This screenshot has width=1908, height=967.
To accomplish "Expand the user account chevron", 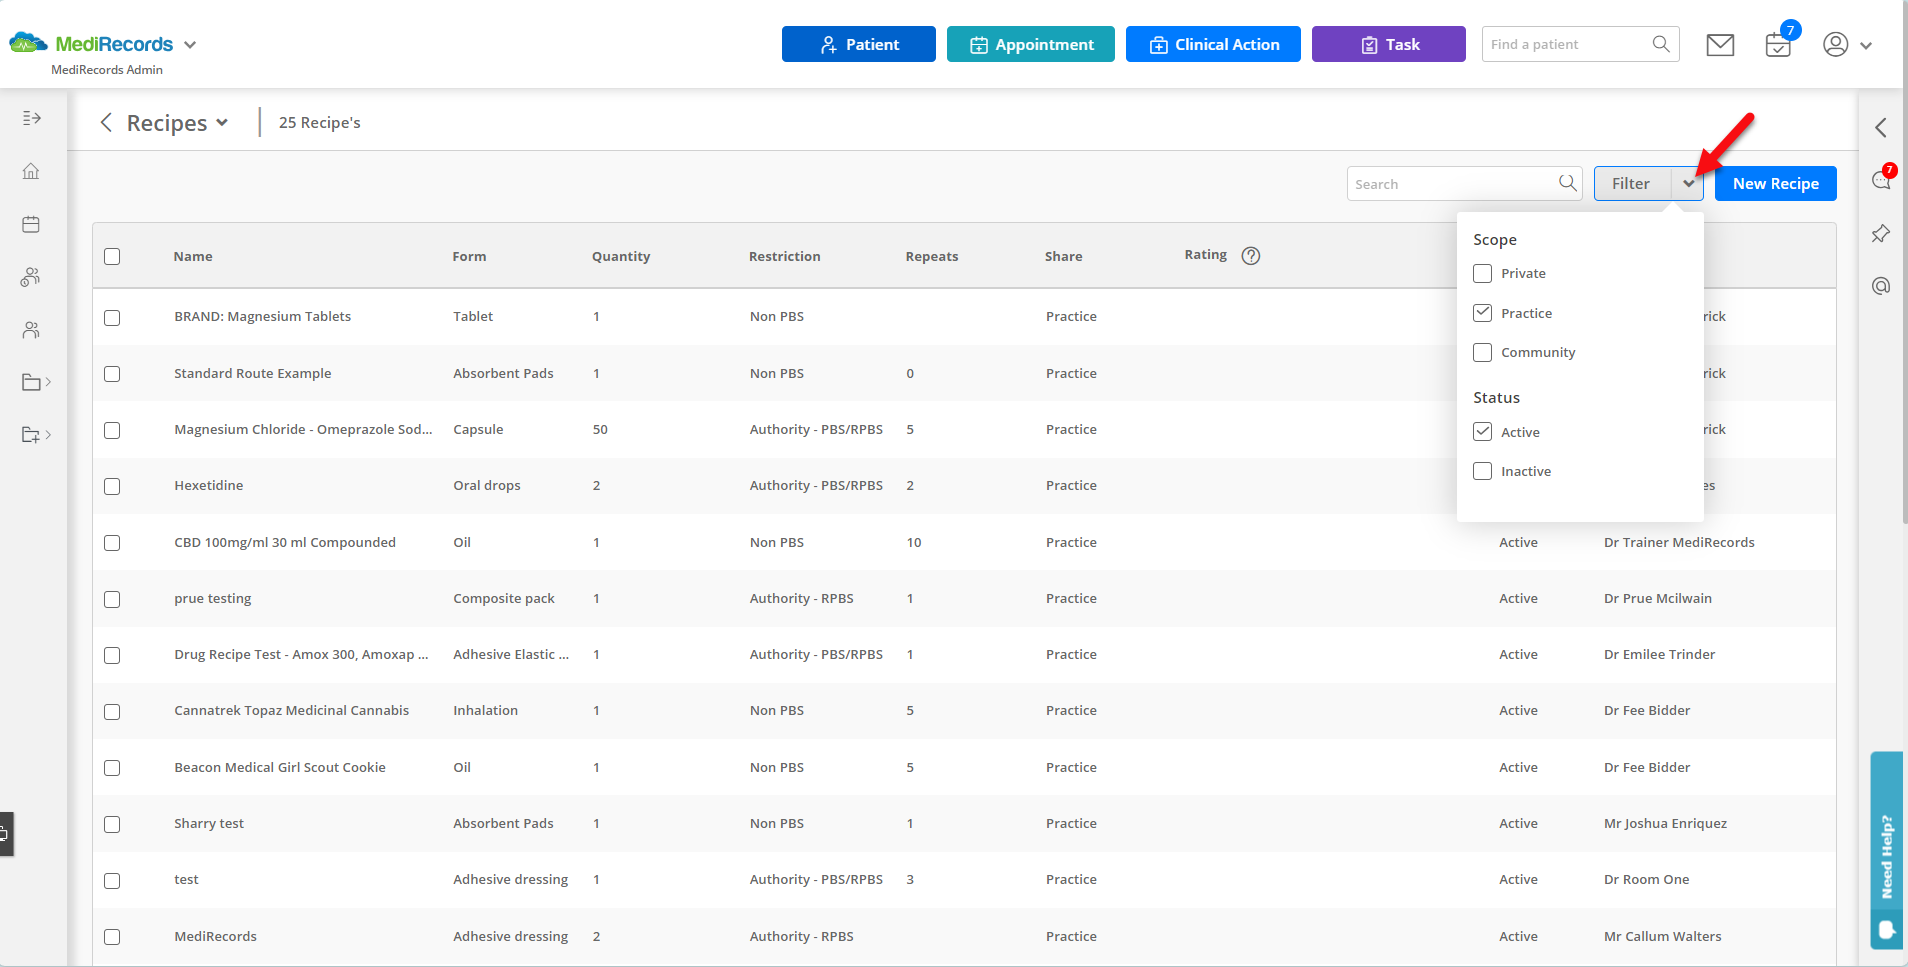I will click(1866, 45).
